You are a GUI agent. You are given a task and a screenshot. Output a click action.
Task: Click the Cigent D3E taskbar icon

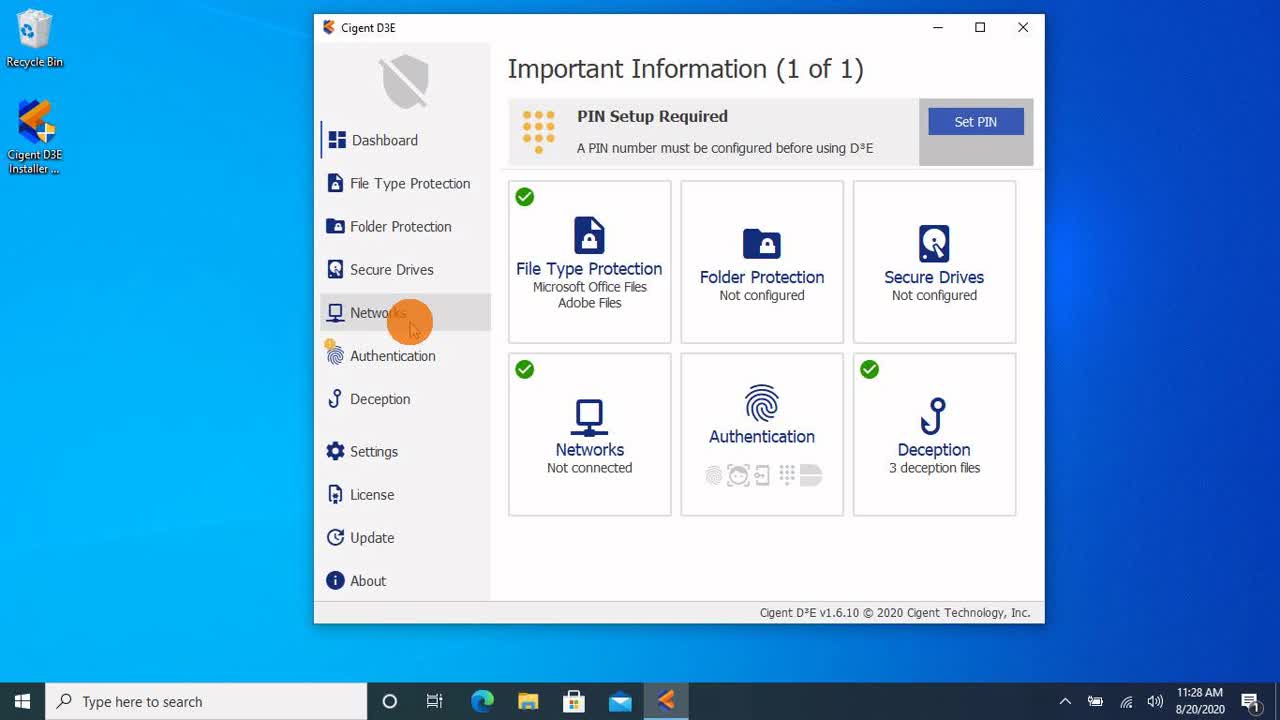pos(666,701)
